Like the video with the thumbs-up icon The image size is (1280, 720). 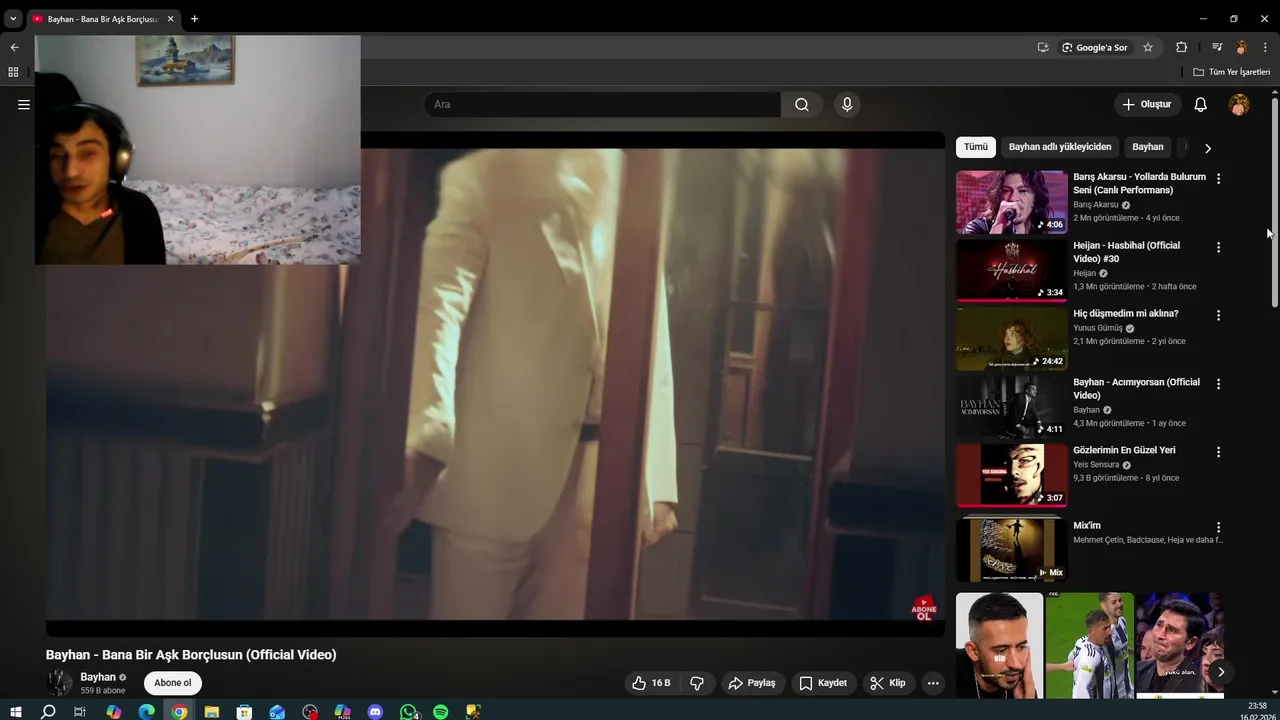click(651, 683)
